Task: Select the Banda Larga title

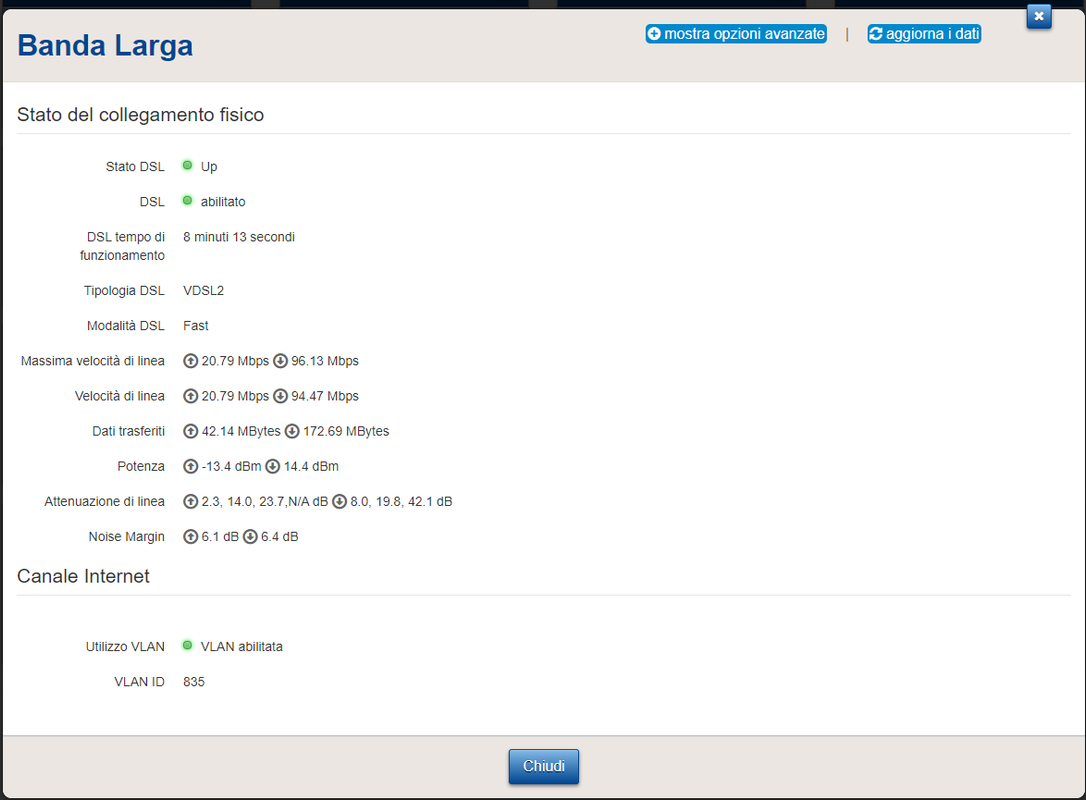Action: (x=105, y=46)
